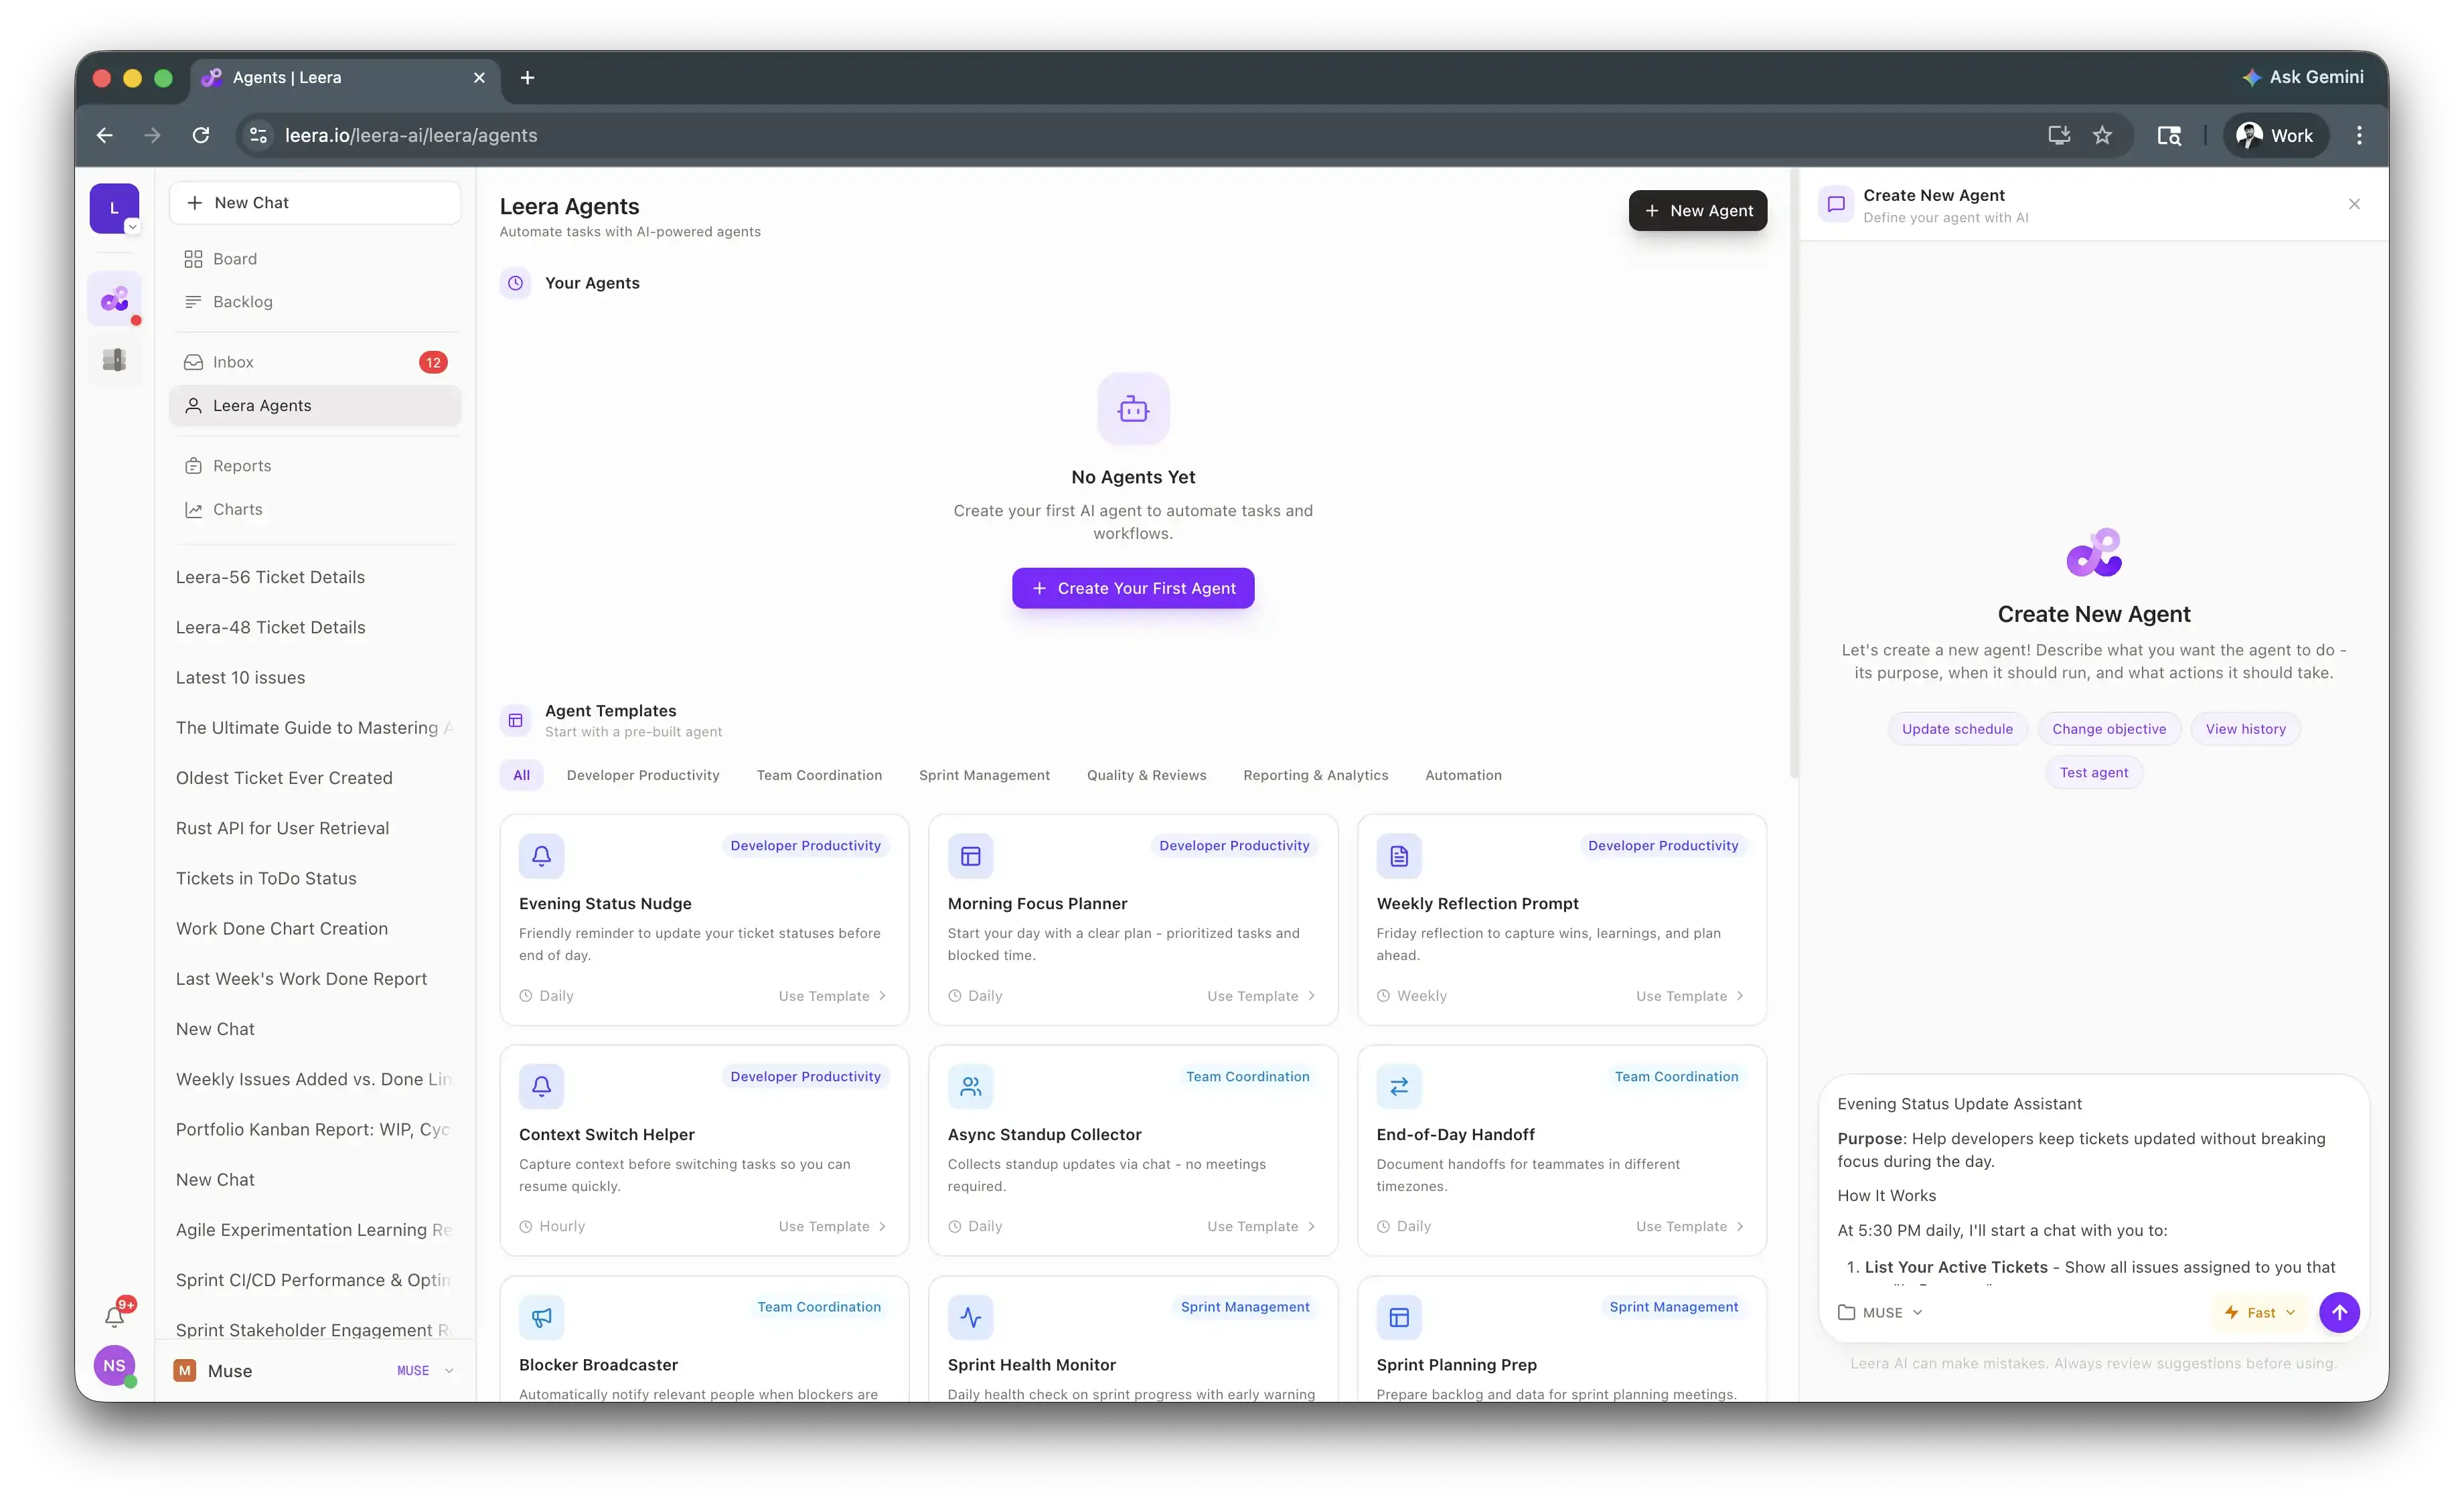Open Backlog in the sidebar

(x=315, y=302)
